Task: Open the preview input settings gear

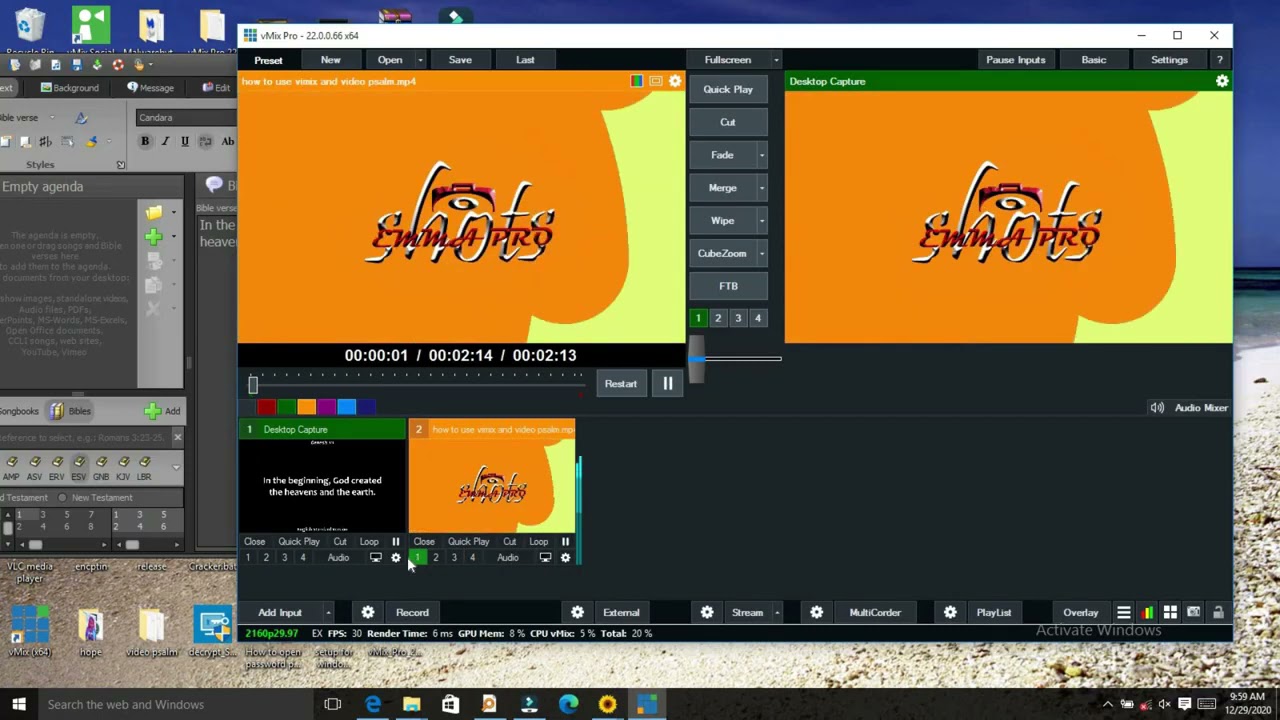Action: [675, 81]
